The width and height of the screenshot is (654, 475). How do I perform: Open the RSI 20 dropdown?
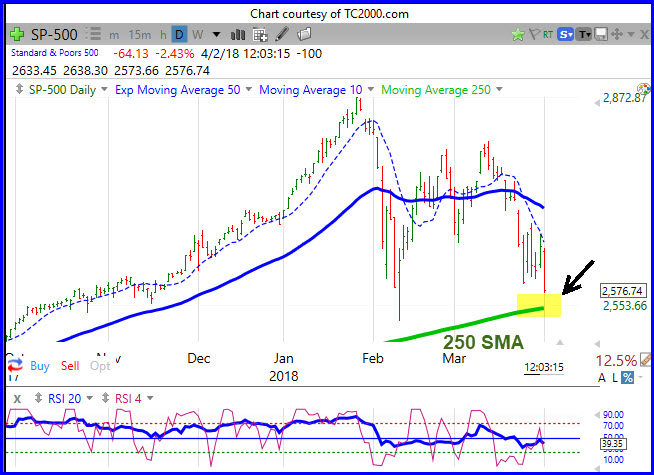89,398
